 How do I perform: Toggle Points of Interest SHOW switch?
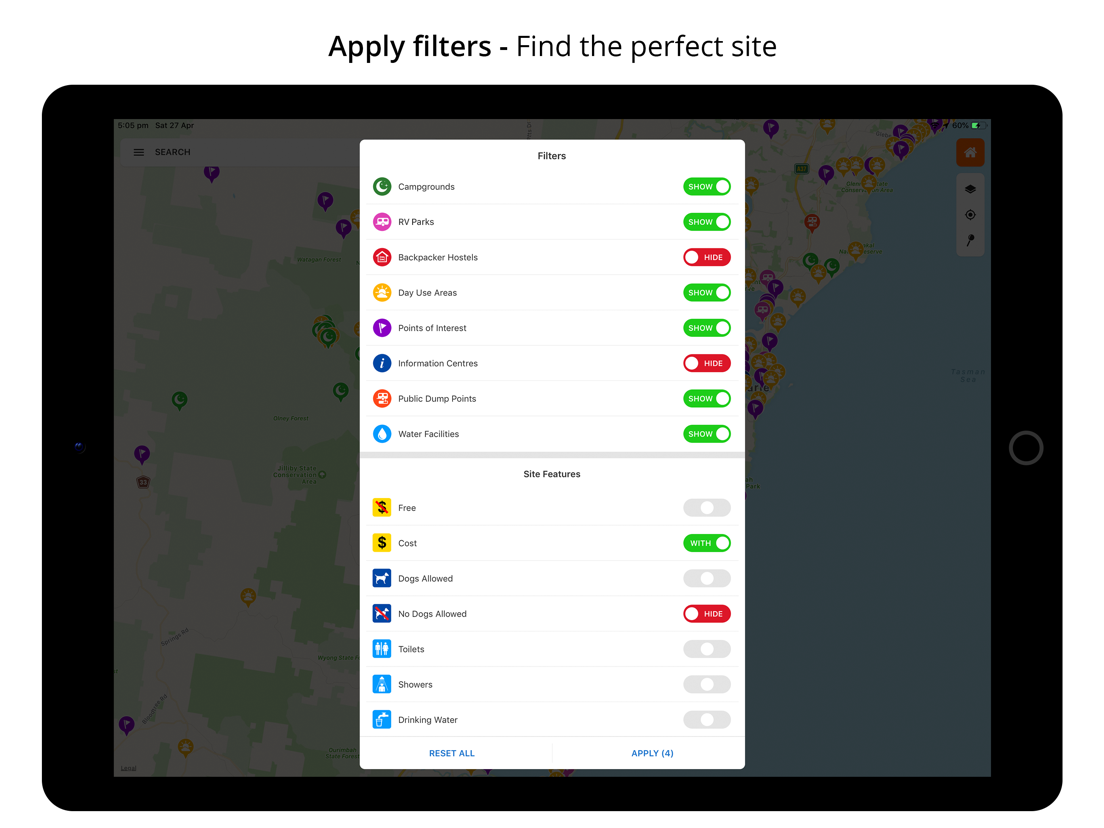(x=706, y=328)
